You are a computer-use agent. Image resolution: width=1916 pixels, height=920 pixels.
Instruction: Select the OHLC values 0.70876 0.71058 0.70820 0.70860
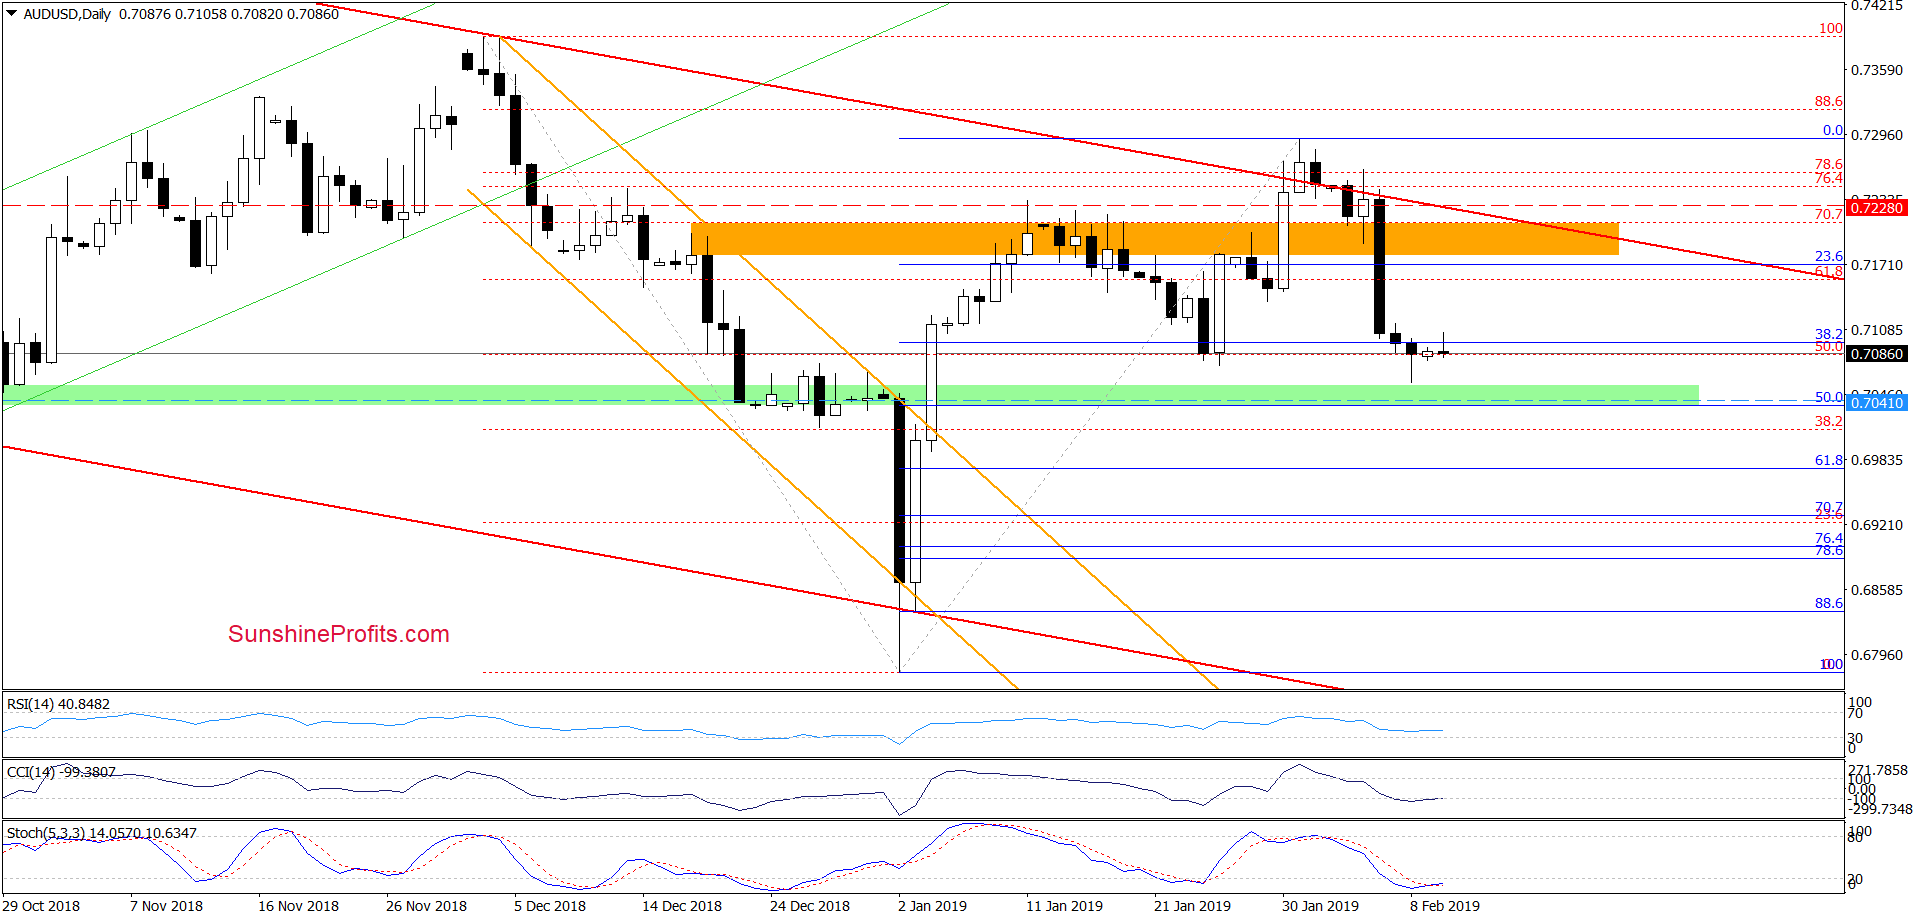click(x=229, y=14)
